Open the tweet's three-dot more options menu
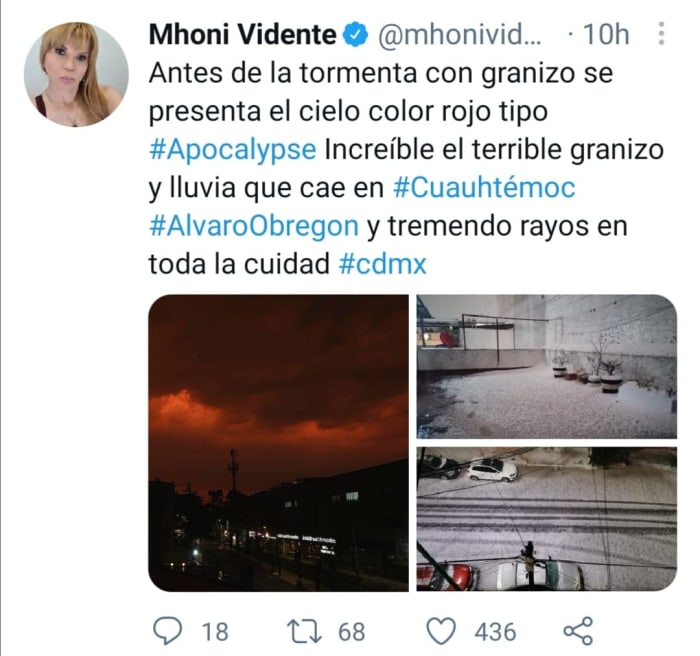This screenshot has height=656, width=700. (662, 33)
